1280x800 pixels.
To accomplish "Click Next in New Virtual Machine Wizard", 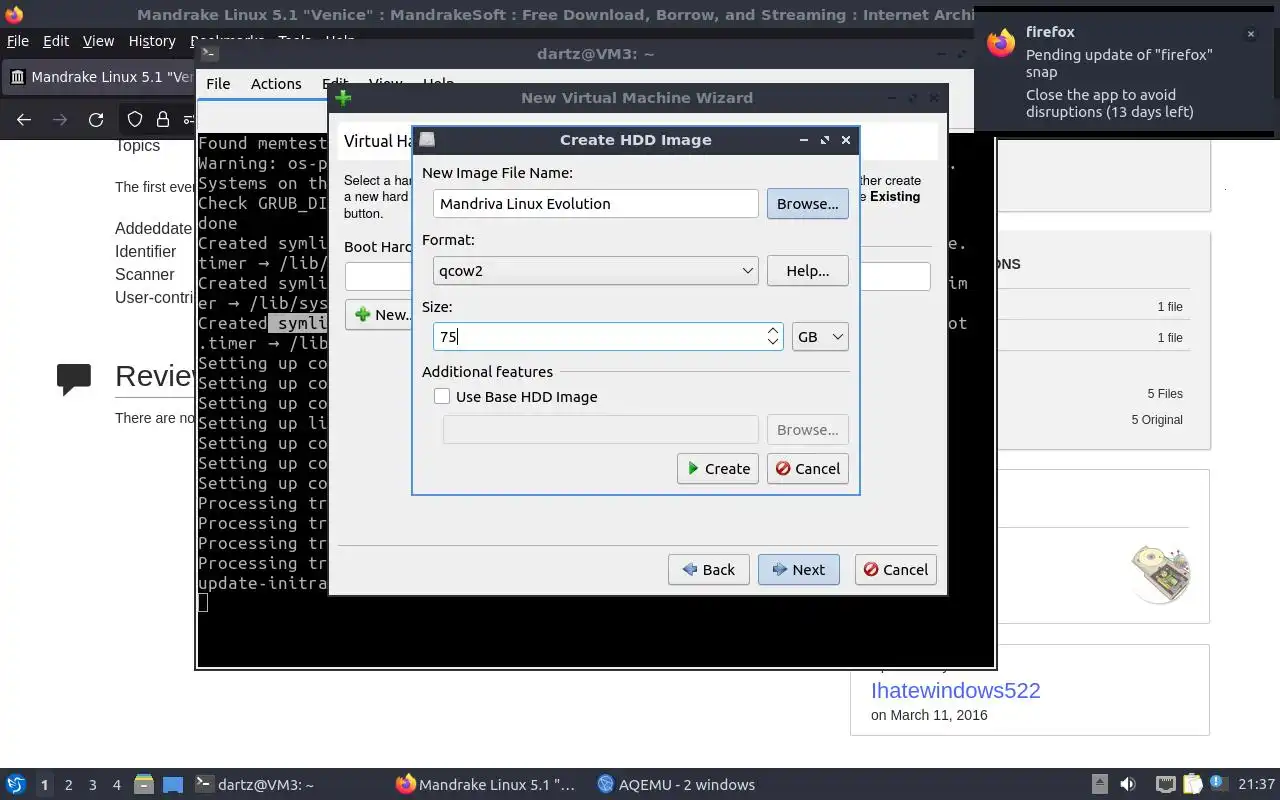I will 798,570.
